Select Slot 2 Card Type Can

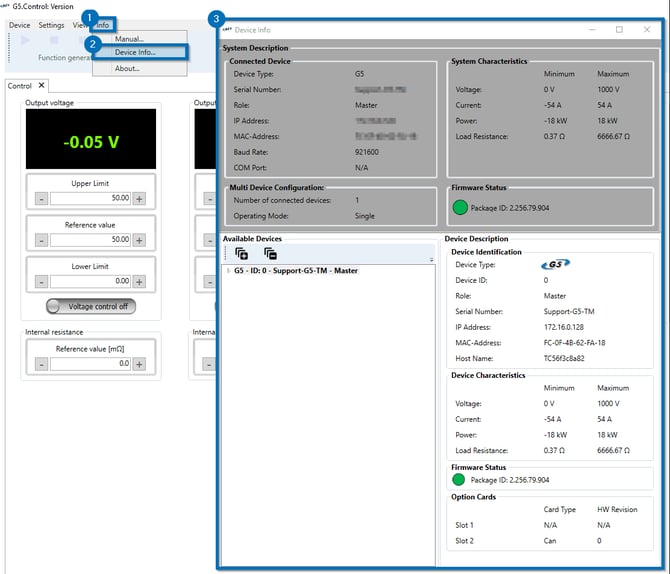550,541
